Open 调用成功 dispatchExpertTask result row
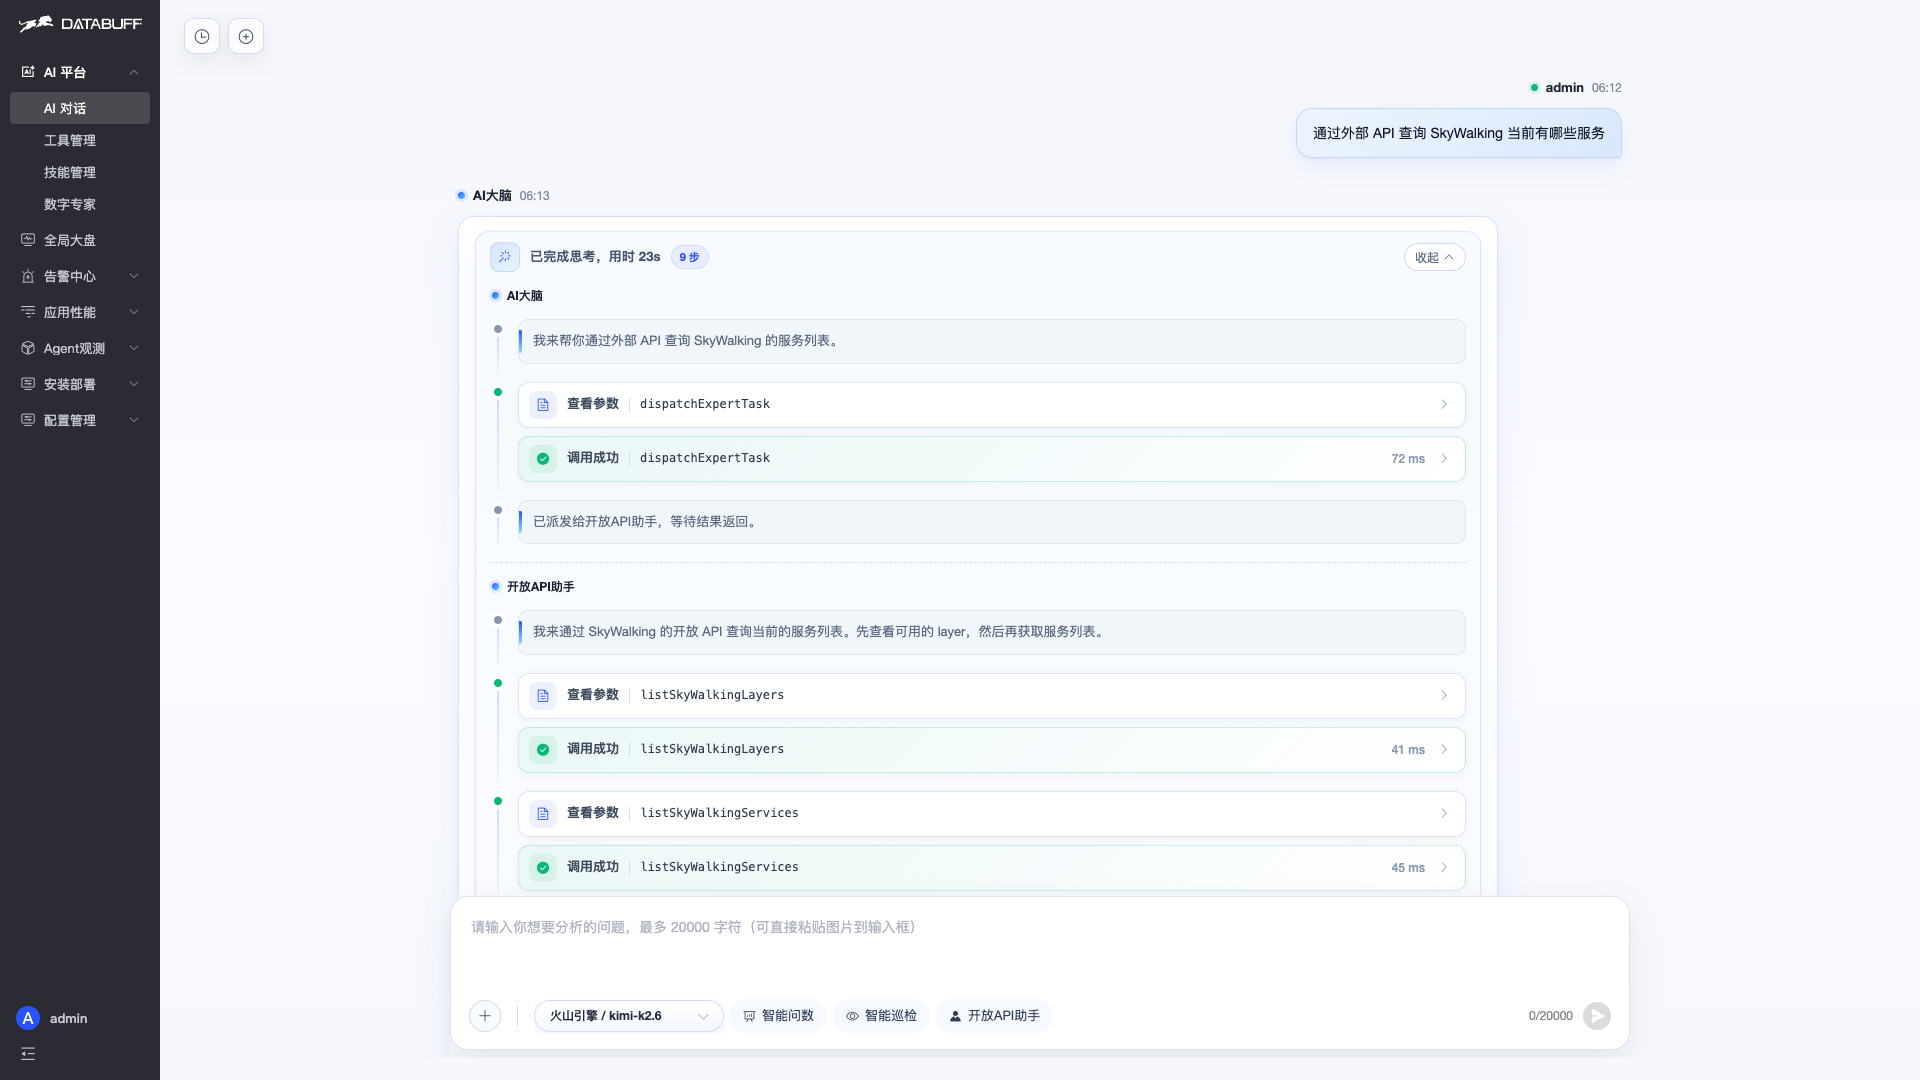Viewport: 1920px width, 1080px height. coord(991,459)
